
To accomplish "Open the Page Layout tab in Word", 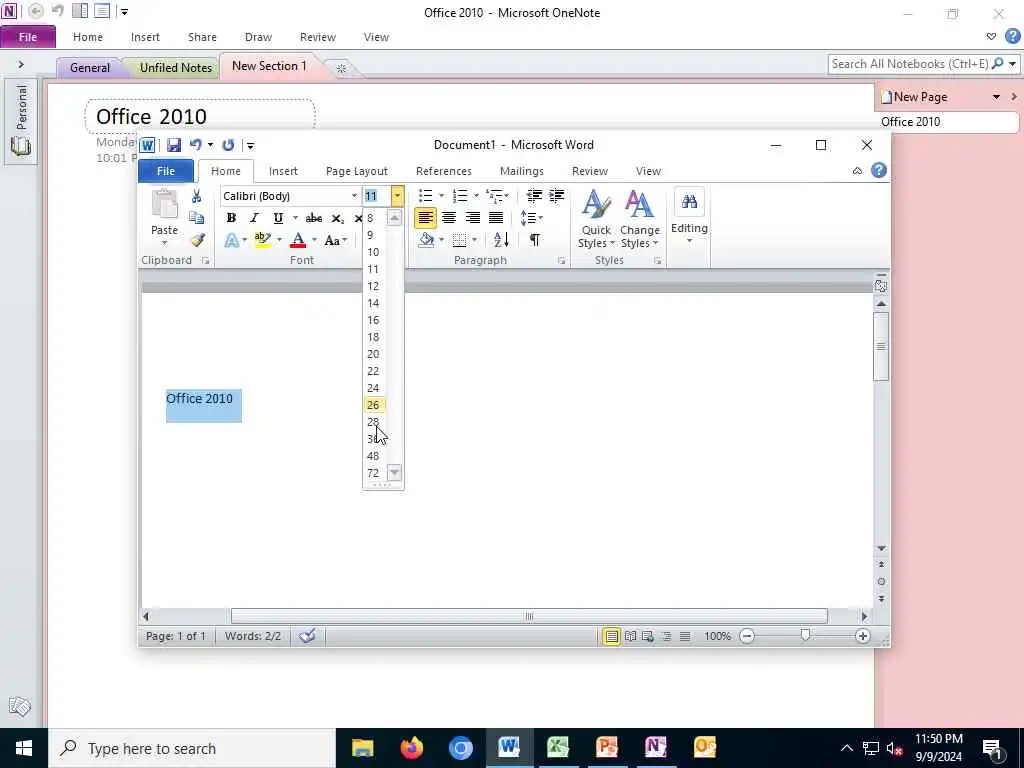I will point(357,171).
